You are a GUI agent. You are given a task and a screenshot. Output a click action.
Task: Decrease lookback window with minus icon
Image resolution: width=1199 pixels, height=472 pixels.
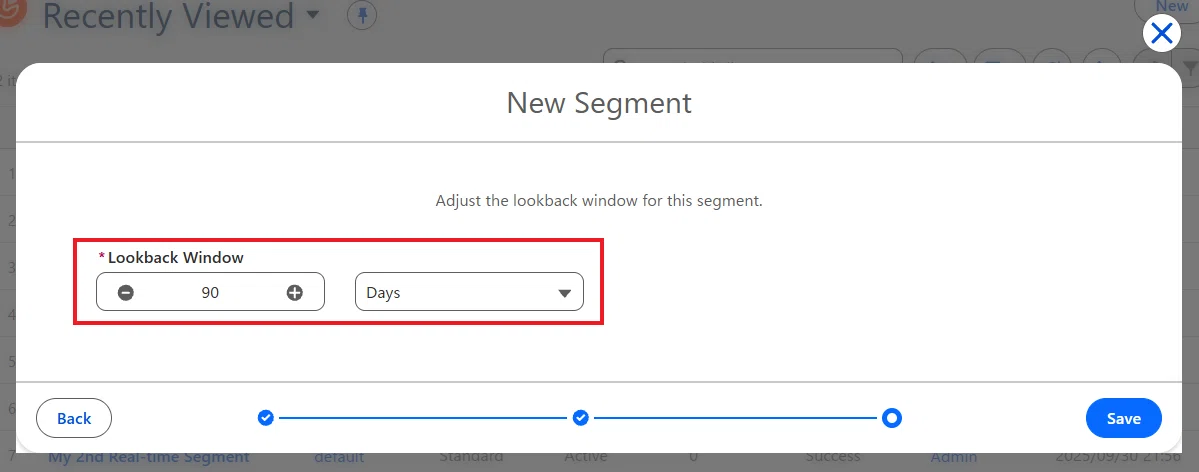(x=126, y=292)
